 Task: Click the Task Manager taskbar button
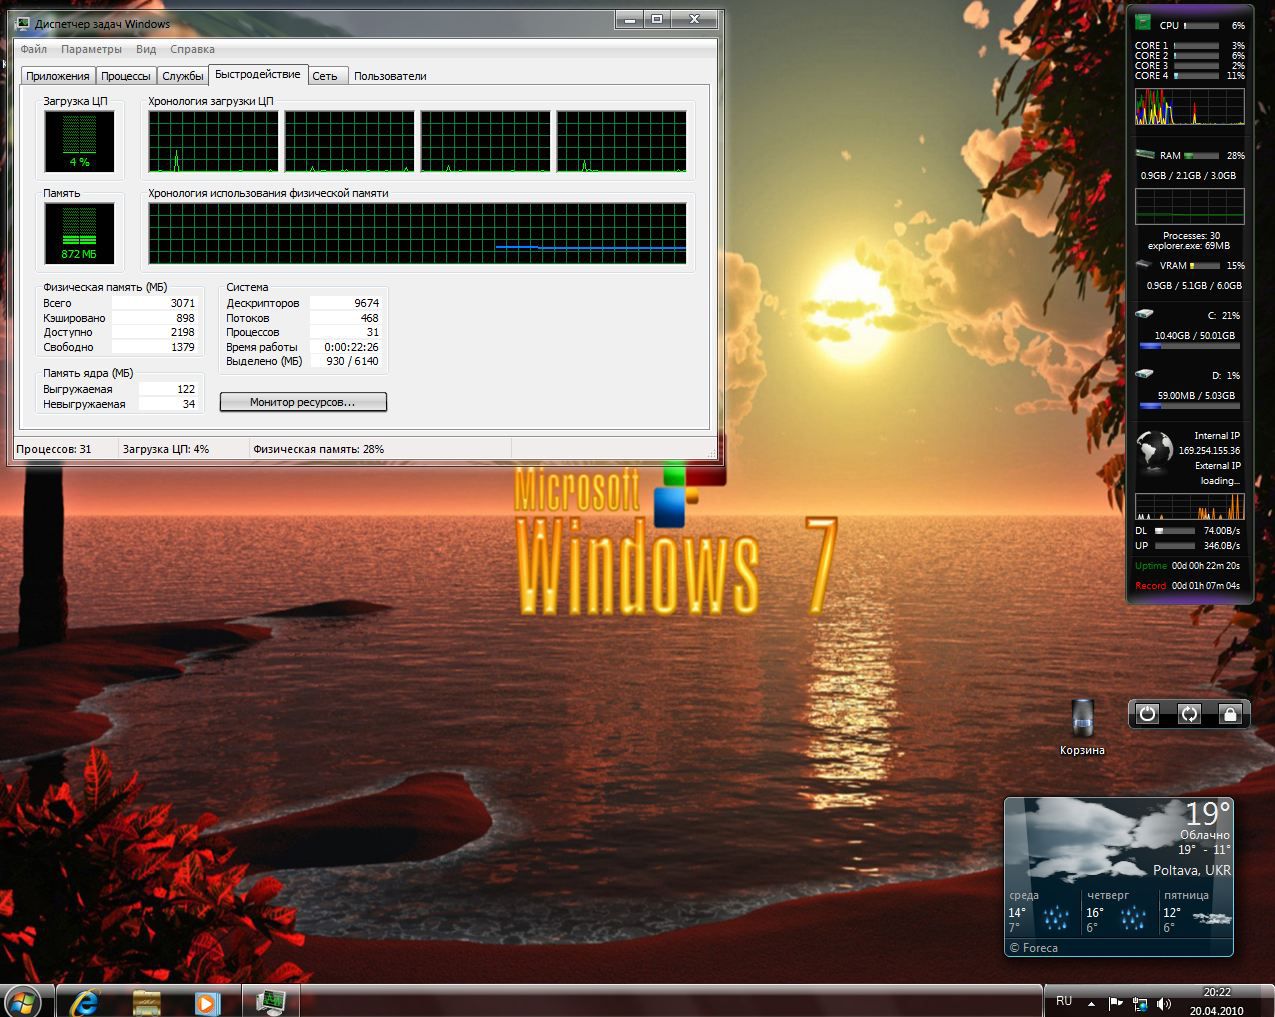tap(270, 1001)
